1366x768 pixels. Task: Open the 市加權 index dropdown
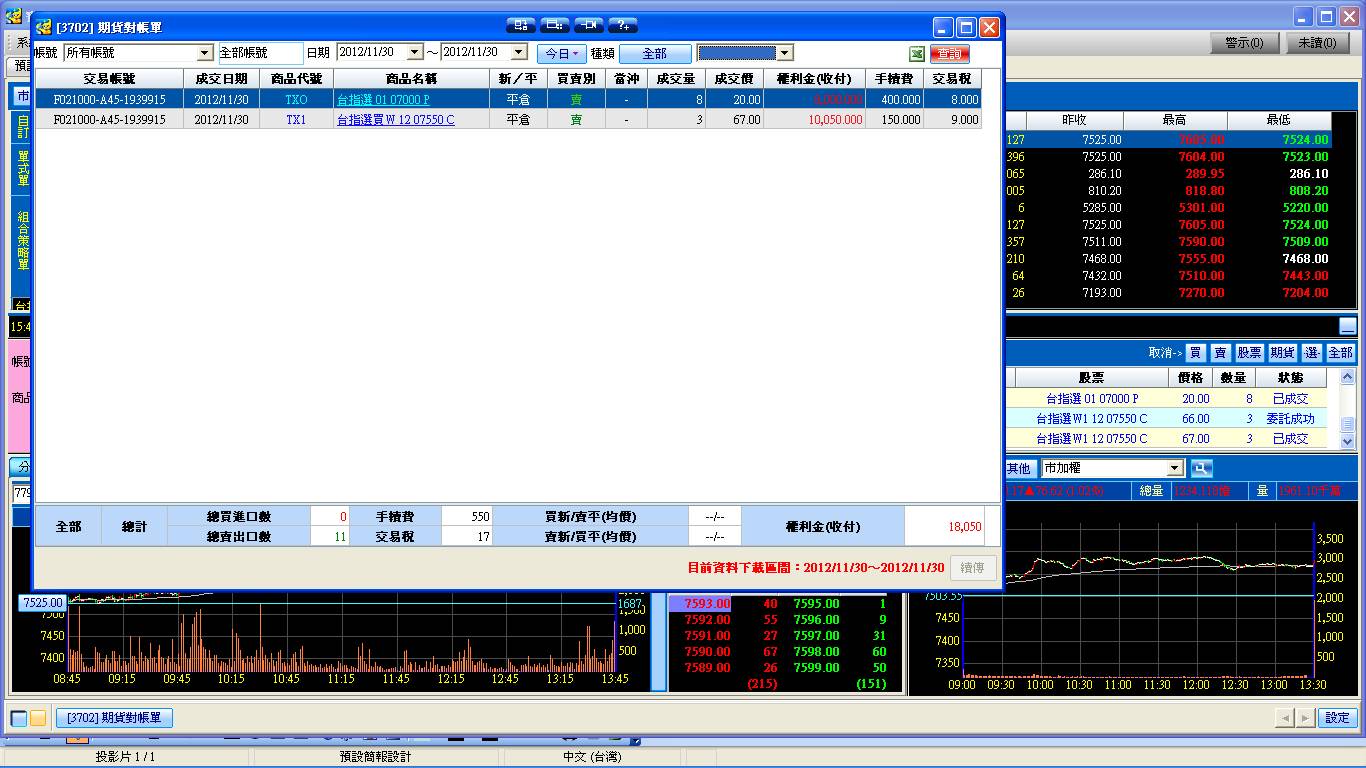[1176, 468]
